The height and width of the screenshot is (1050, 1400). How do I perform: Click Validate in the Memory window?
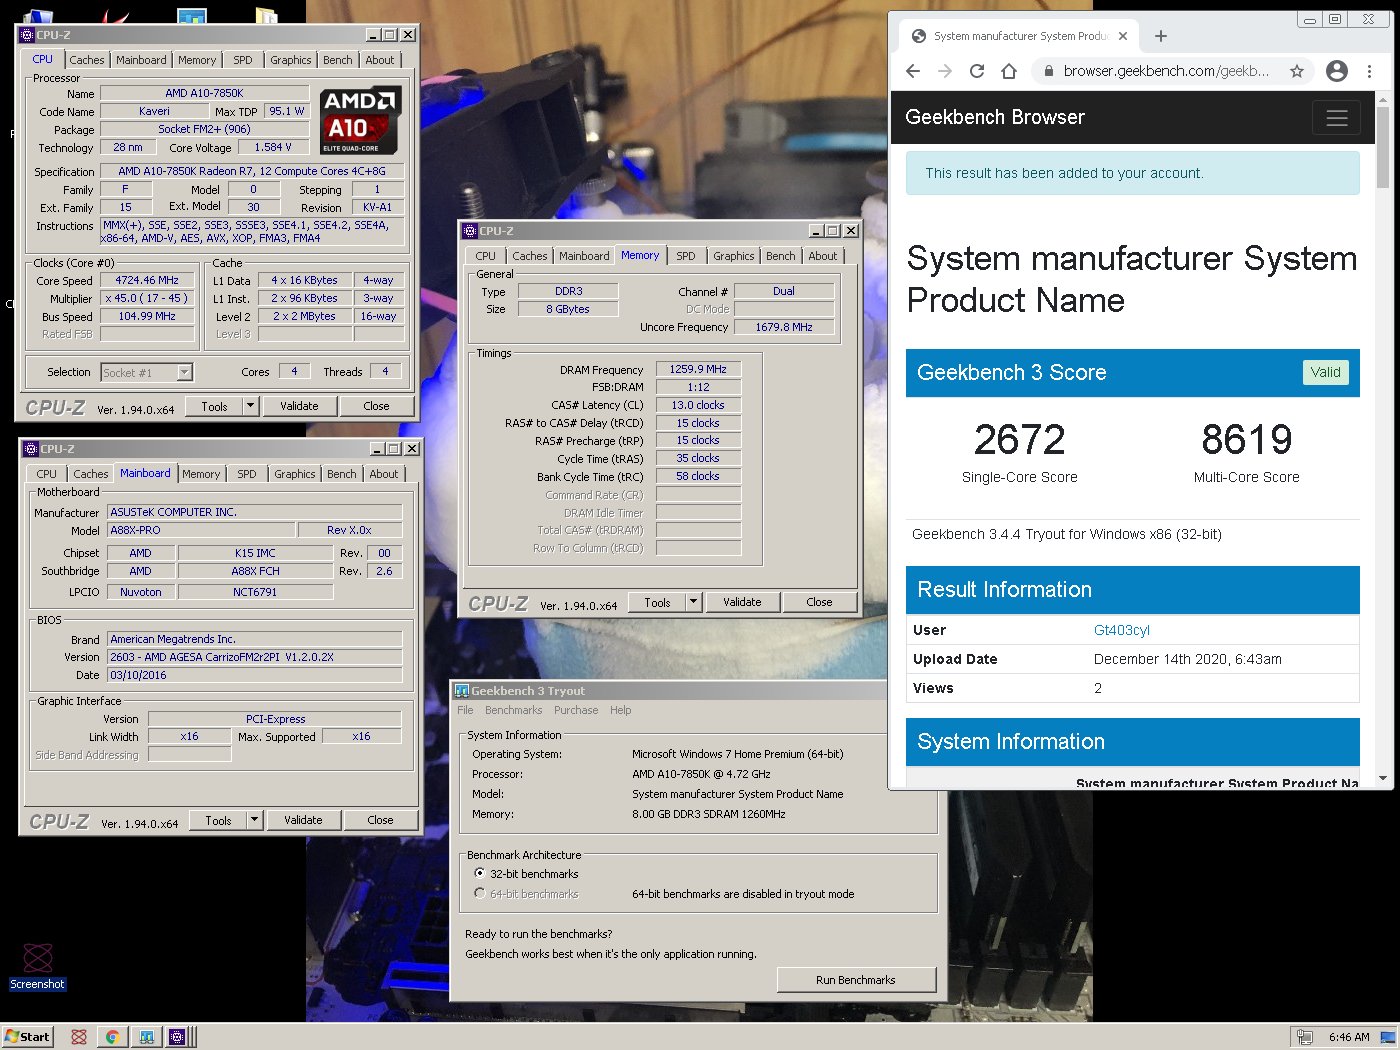[x=742, y=602]
